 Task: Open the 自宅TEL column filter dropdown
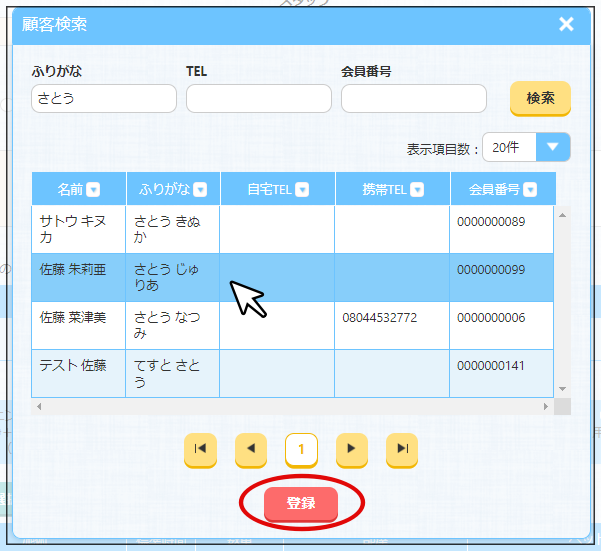click(x=302, y=189)
